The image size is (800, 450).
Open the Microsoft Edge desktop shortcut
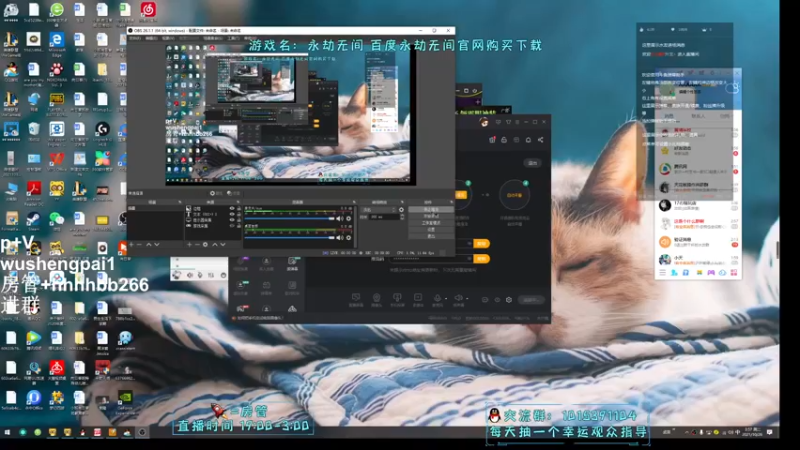pyautogui.click(x=57, y=40)
